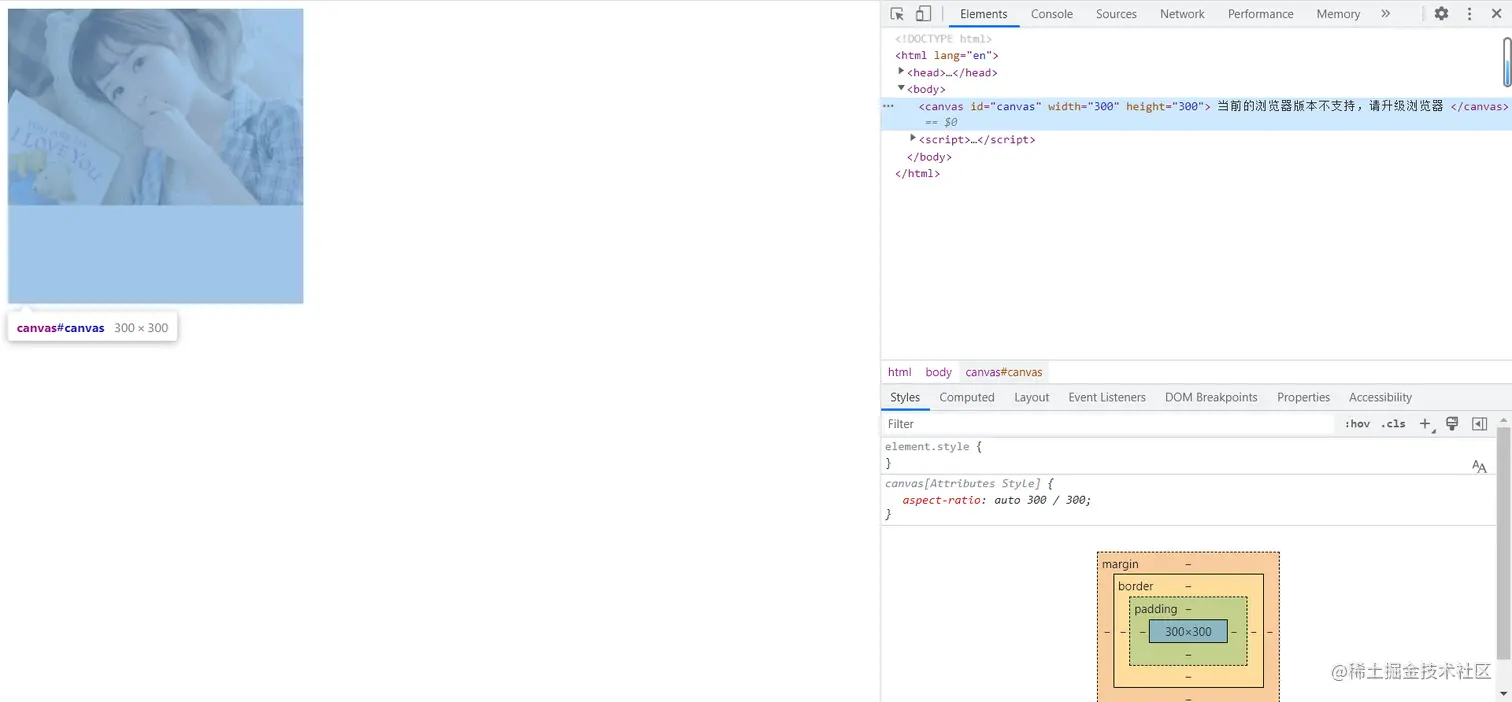Open the Memory tab
Image resolution: width=1512 pixels, height=702 pixels.
point(1338,14)
